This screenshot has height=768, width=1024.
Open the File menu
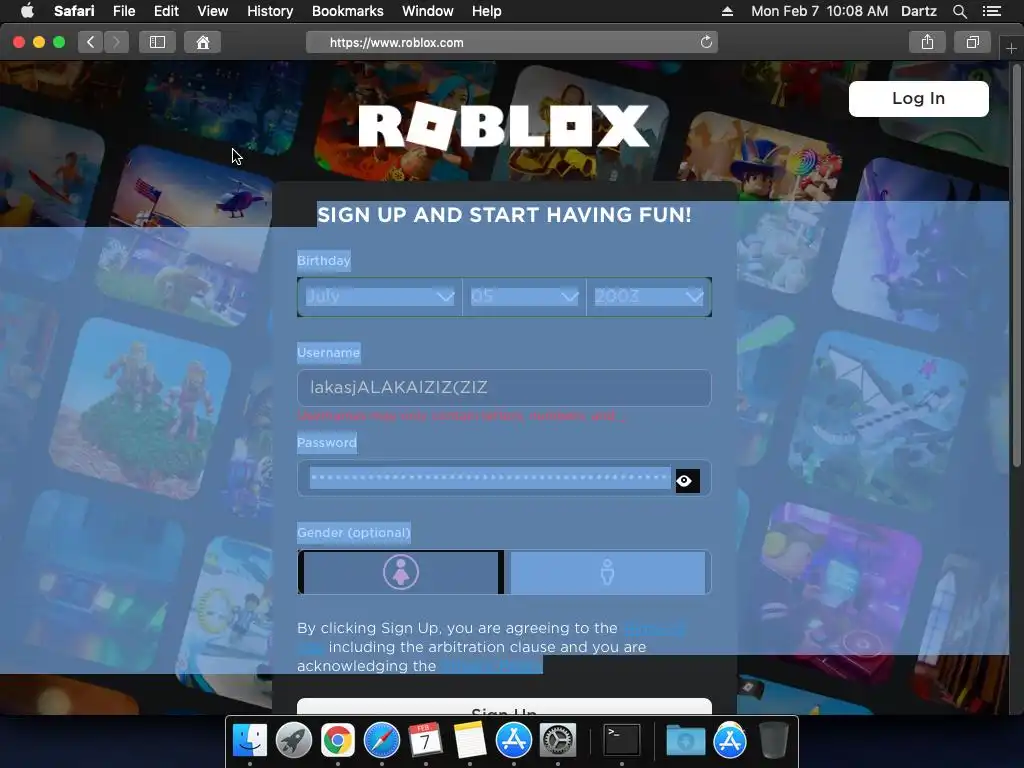[x=123, y=11]
